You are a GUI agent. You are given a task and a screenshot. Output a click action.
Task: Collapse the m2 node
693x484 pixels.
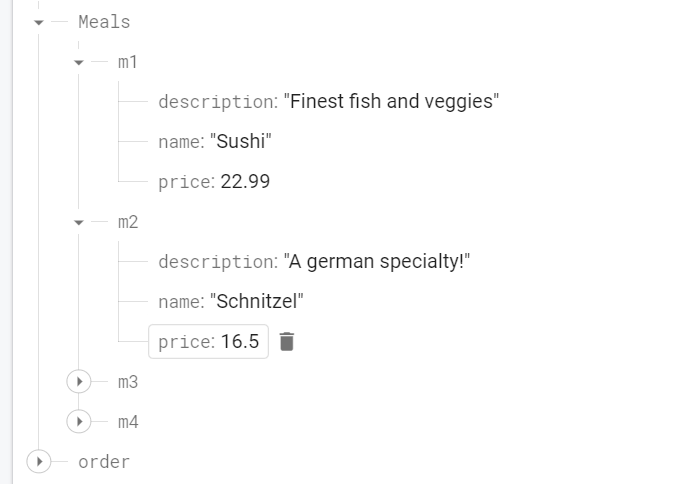(79, 222)
